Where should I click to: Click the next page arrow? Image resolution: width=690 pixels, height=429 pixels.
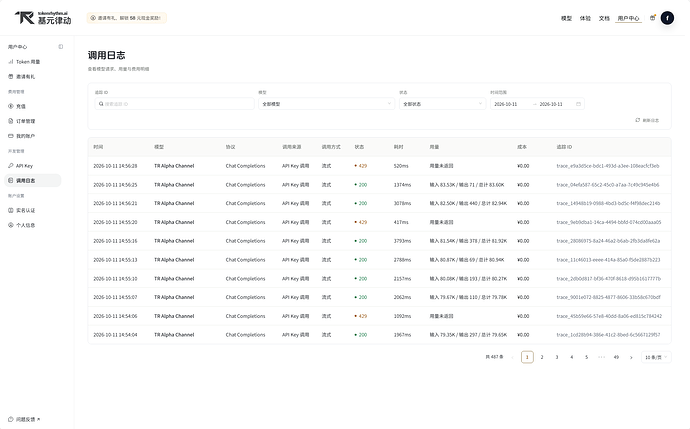631,357
